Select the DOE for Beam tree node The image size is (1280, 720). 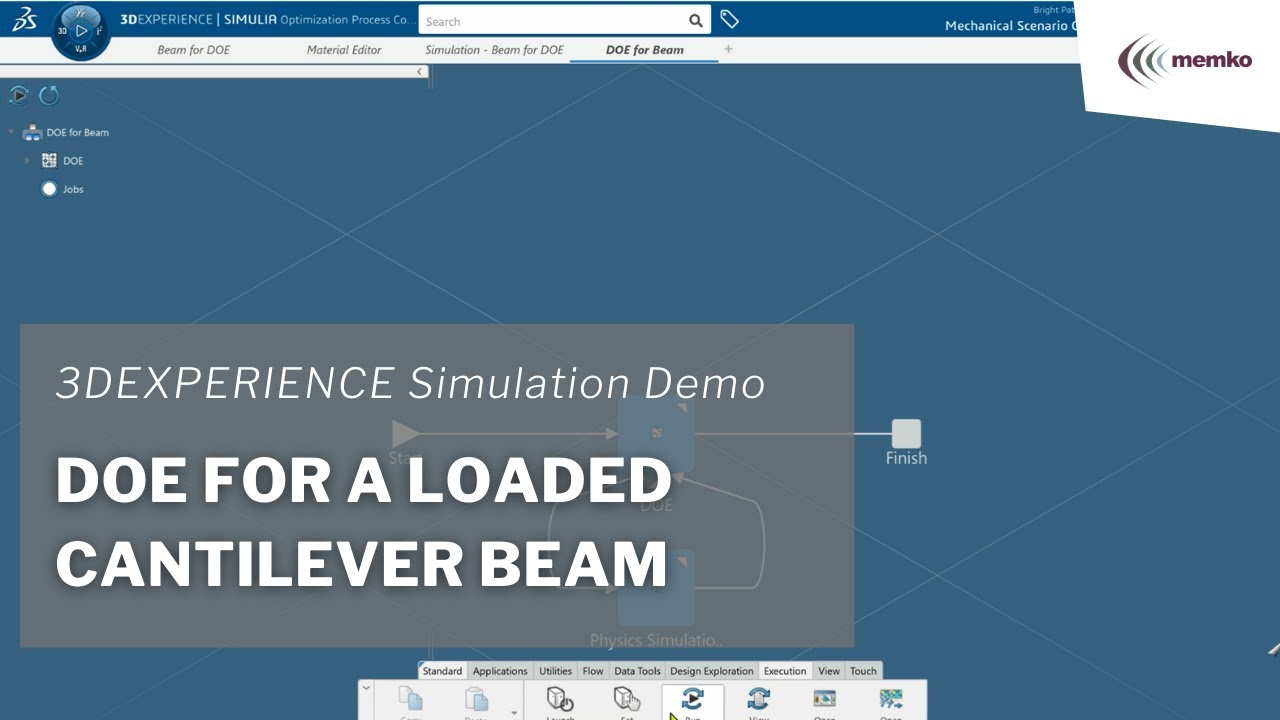tap(66, 132)
